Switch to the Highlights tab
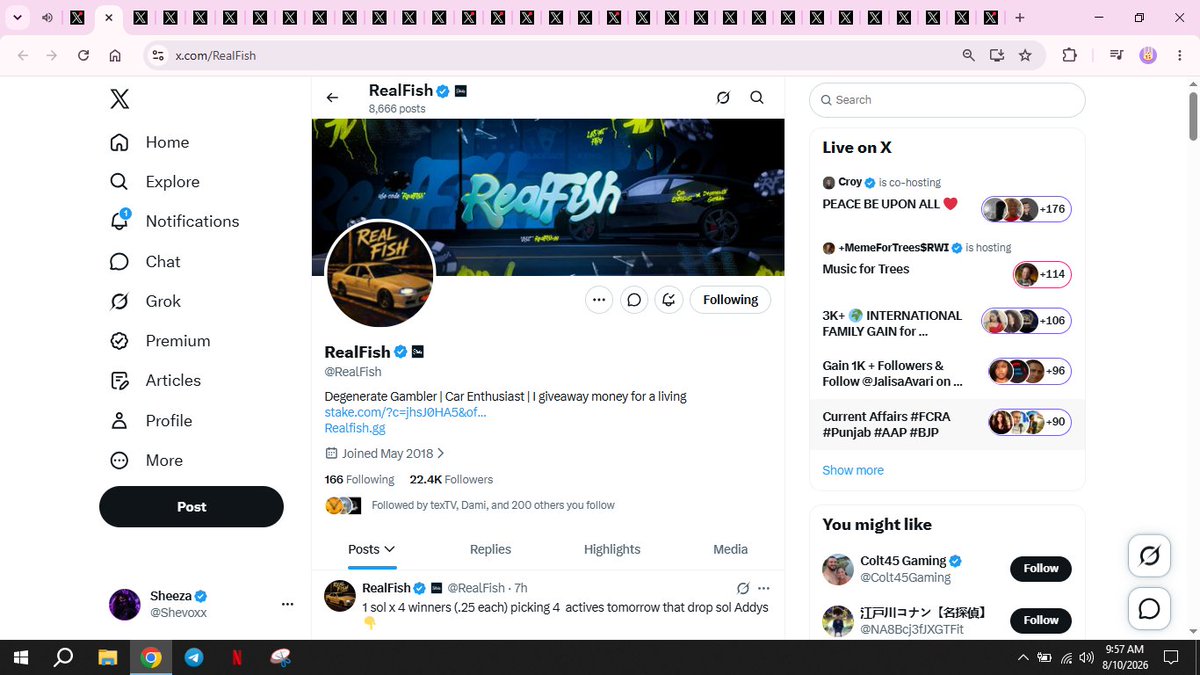 pyautogui.click(x=612, y=549)
